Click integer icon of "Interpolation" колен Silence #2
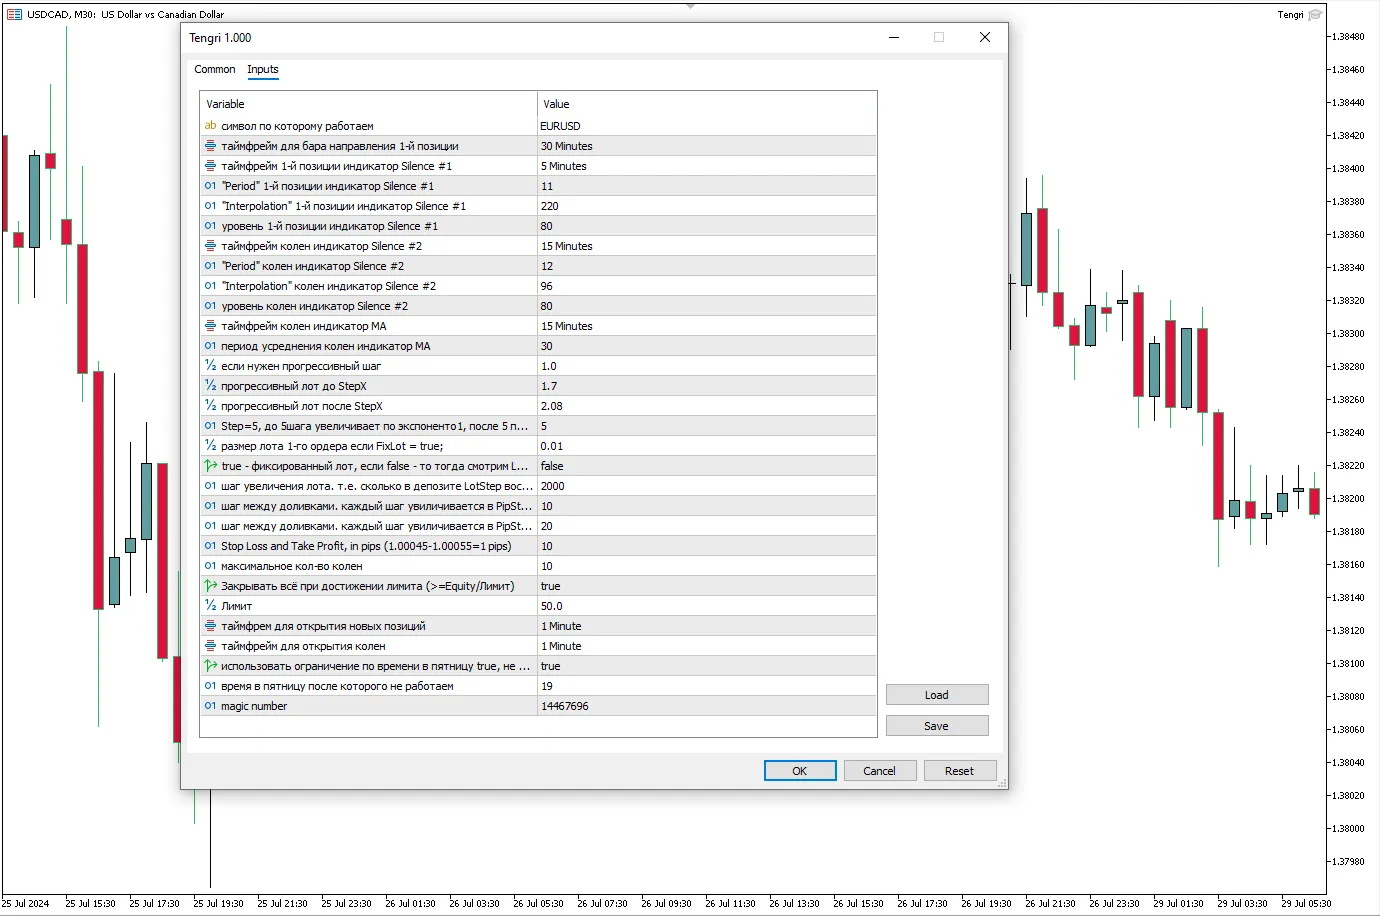The width and height of the screenshot is (1380, 917). tap(210, 286)
